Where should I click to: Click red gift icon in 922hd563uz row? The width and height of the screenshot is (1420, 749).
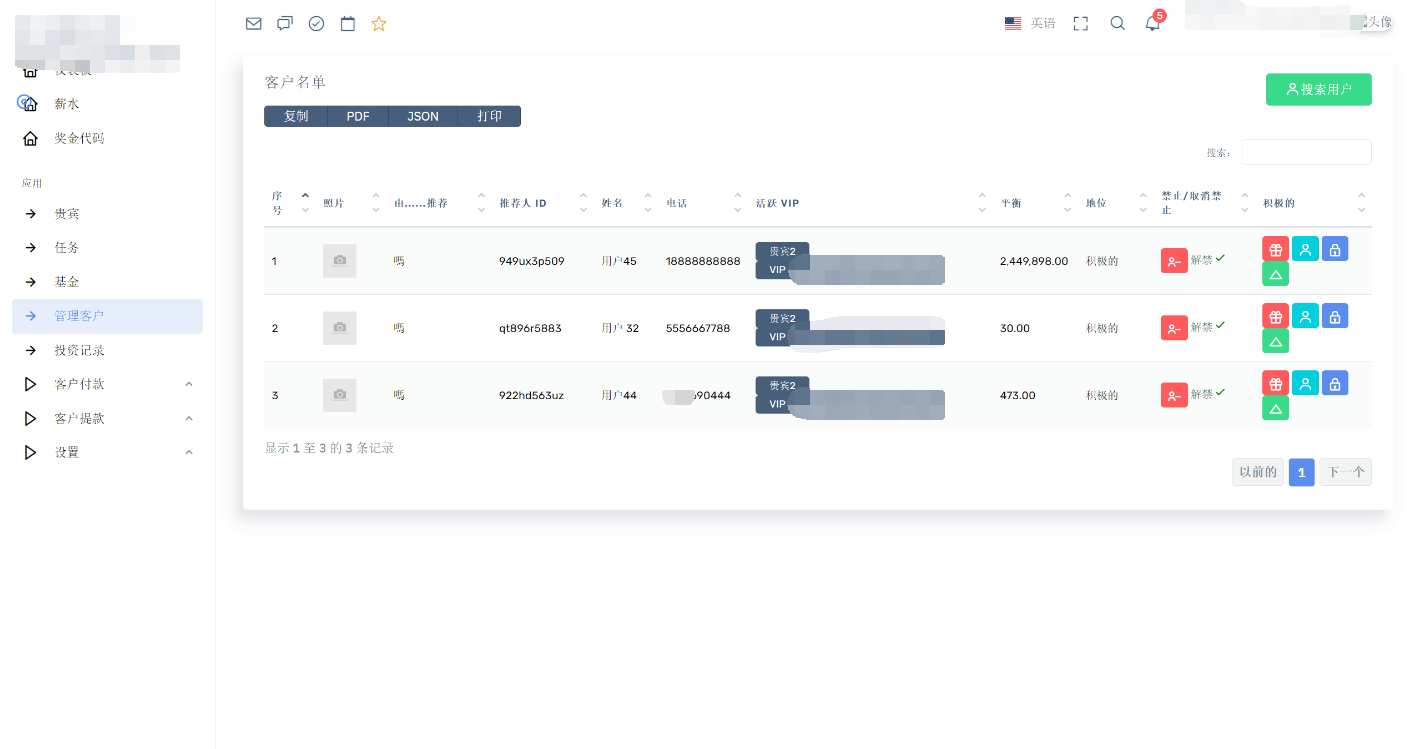click(x=1275, y=383)
